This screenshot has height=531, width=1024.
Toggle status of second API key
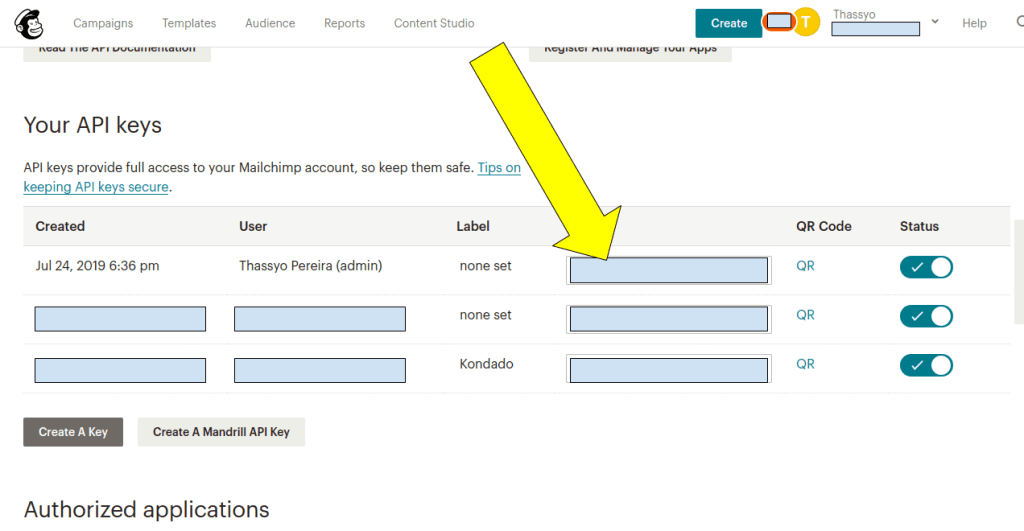tap(926, 316)
